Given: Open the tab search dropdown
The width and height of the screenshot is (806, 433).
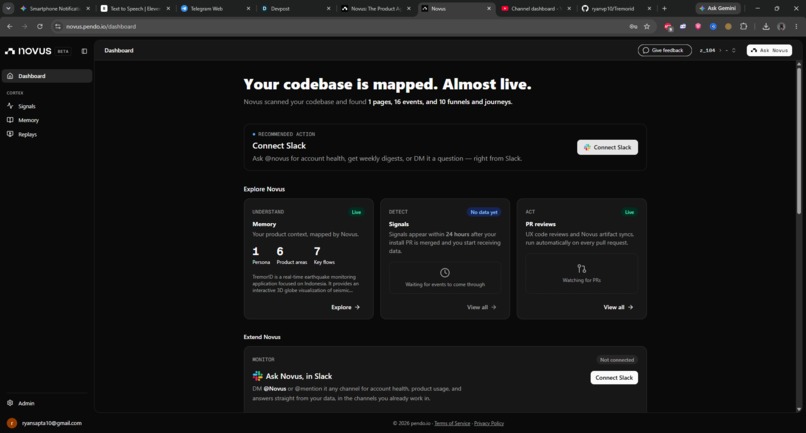Looking at the screenshot, I should pyautogui.click(x=8, y=9).
